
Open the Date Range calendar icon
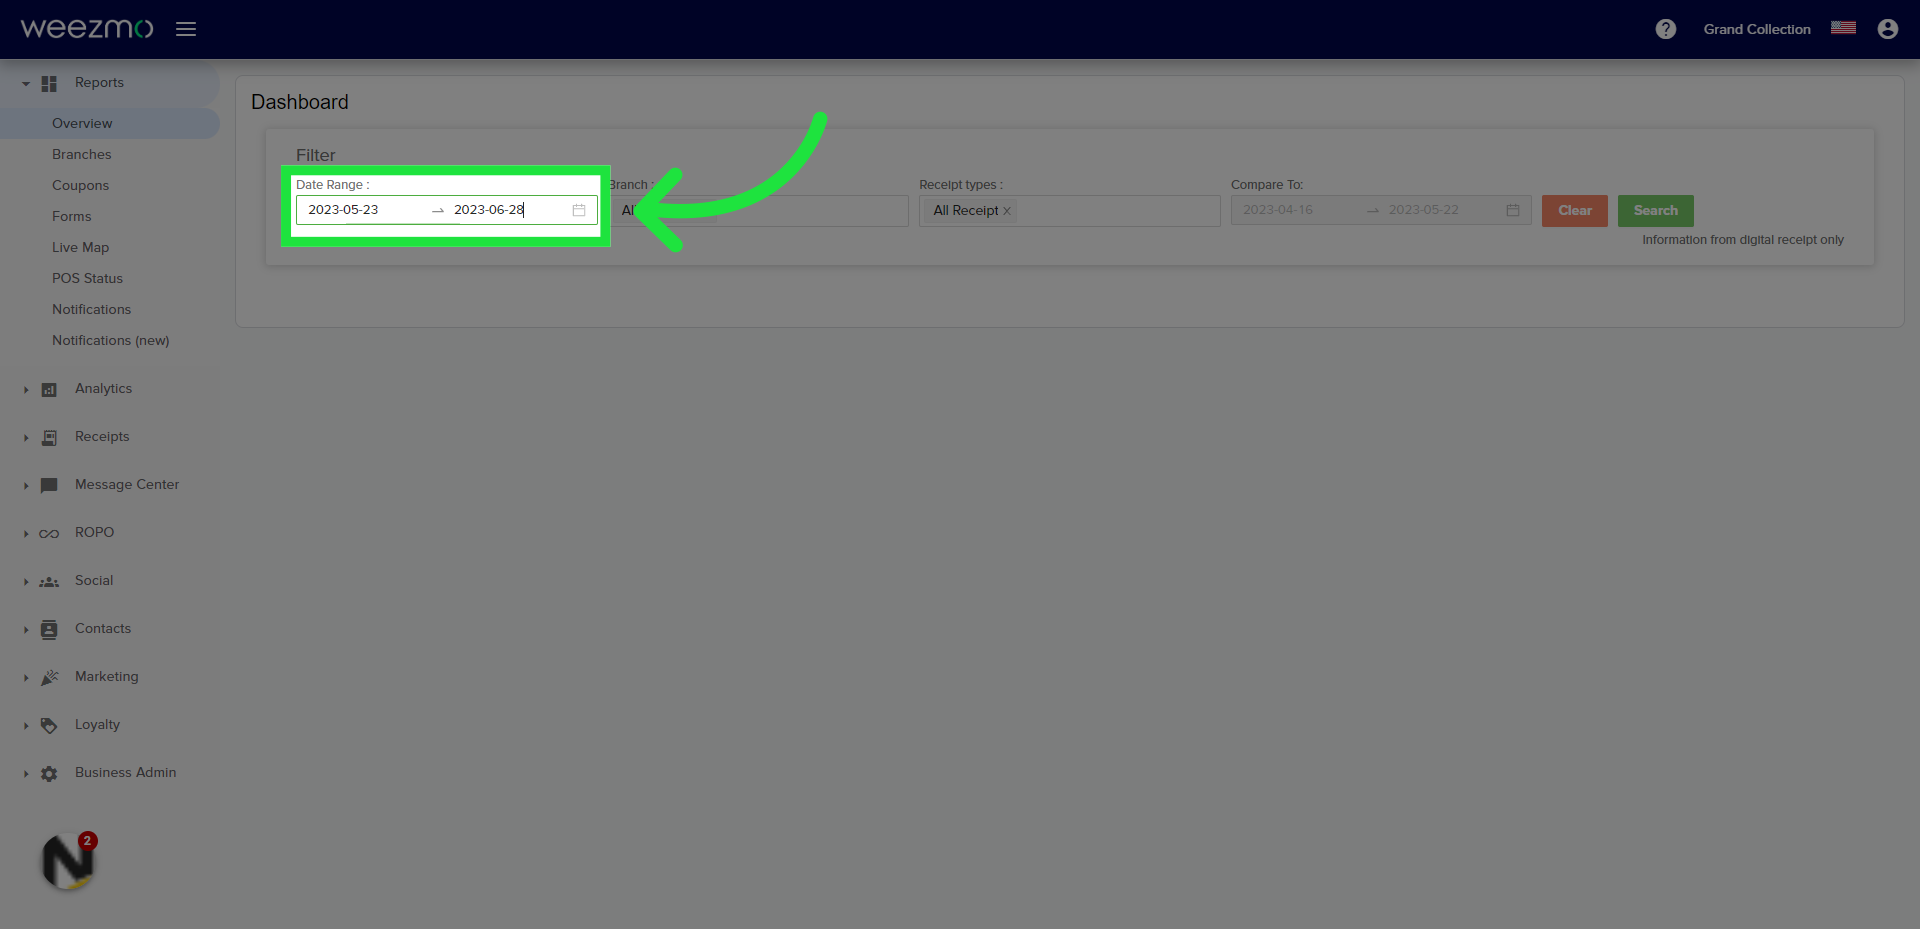pyautogui.click(x=579, y=210)
